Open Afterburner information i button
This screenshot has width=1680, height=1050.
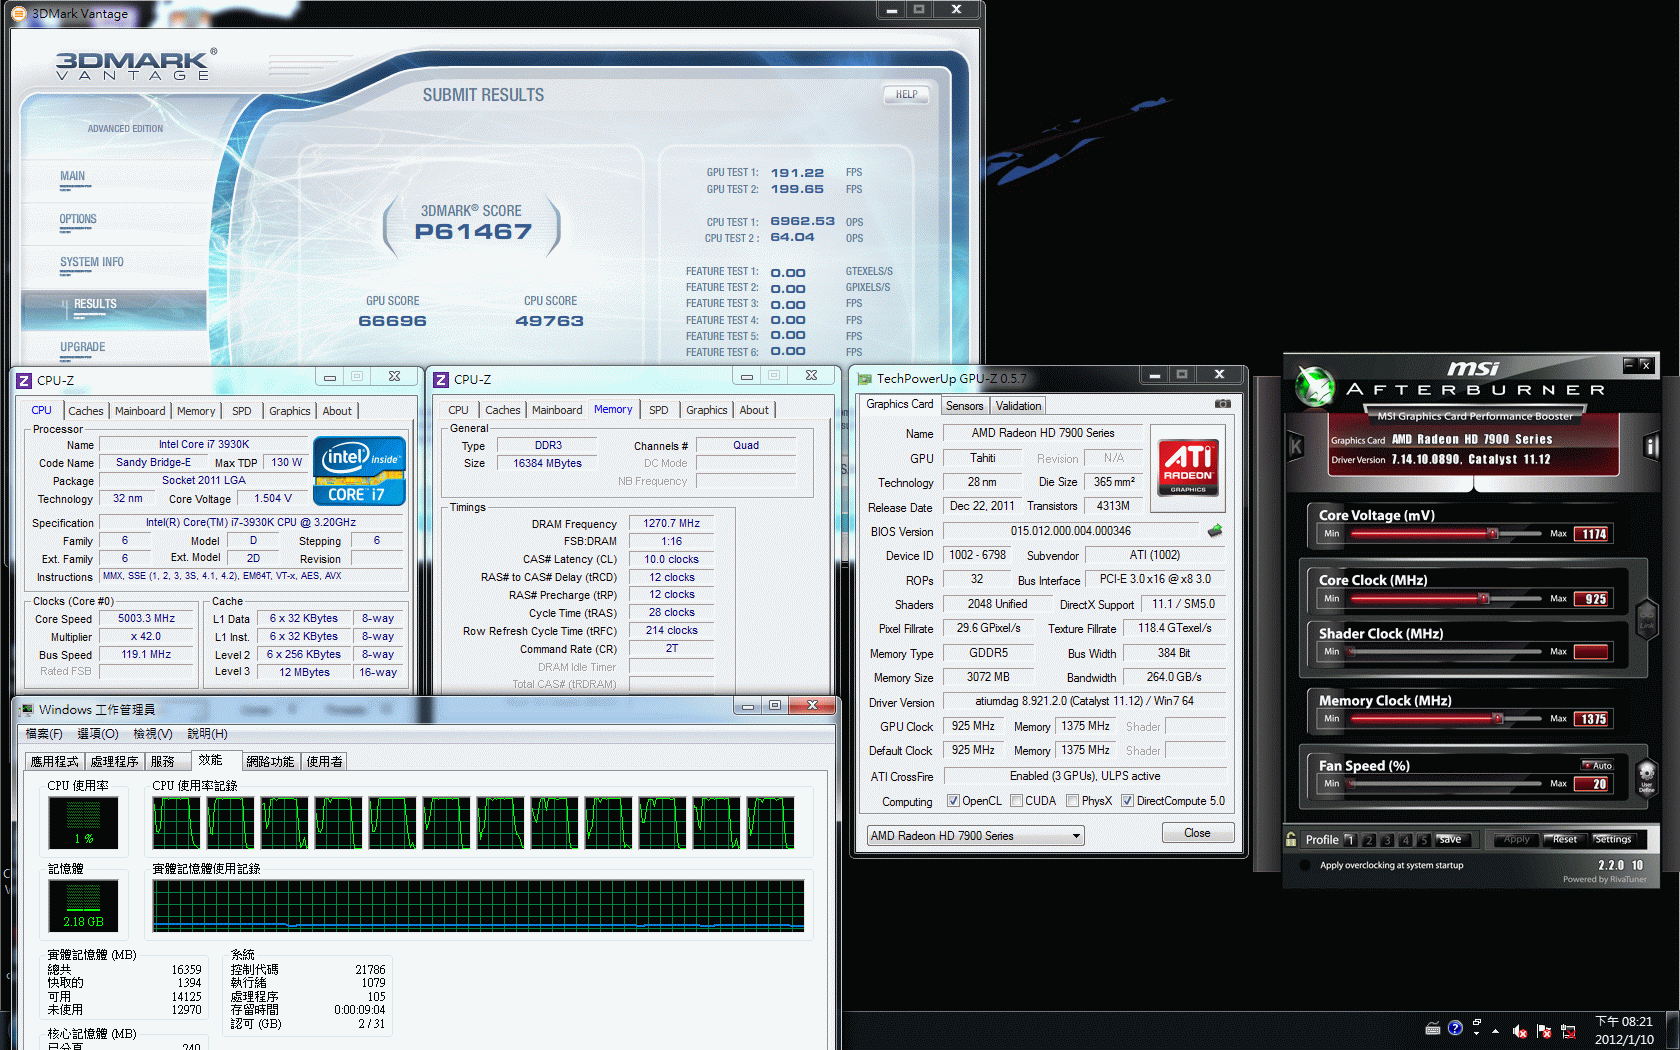[x=1651, y=446]
